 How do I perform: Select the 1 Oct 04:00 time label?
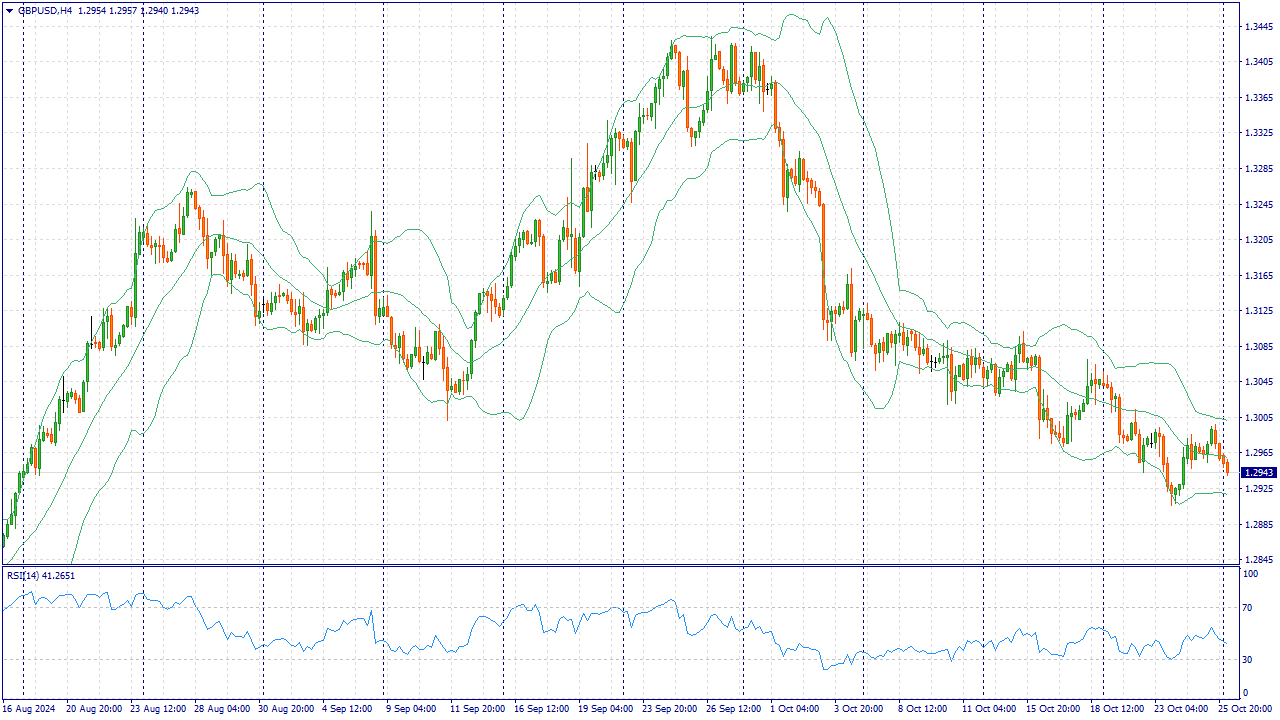coord(795,709)
